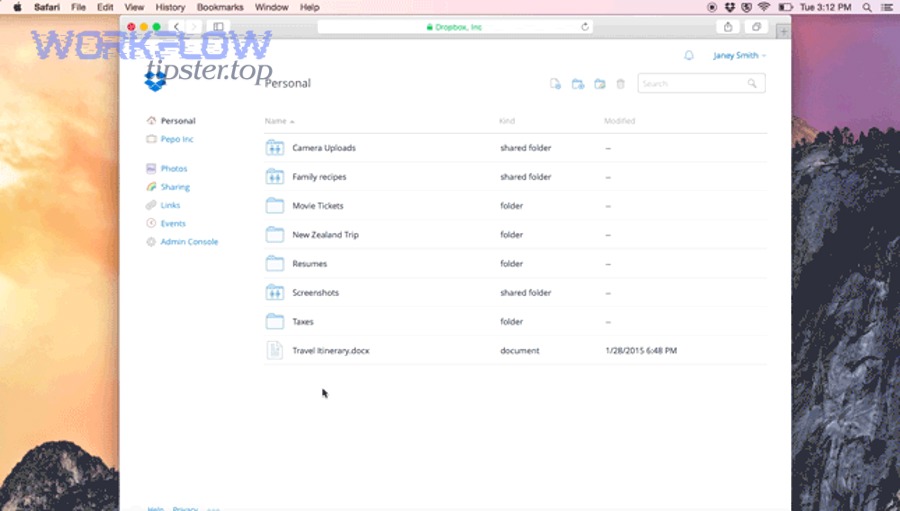Open the Photos sidebar link
This screenshot has width=900, height=511.
(173, 169)
